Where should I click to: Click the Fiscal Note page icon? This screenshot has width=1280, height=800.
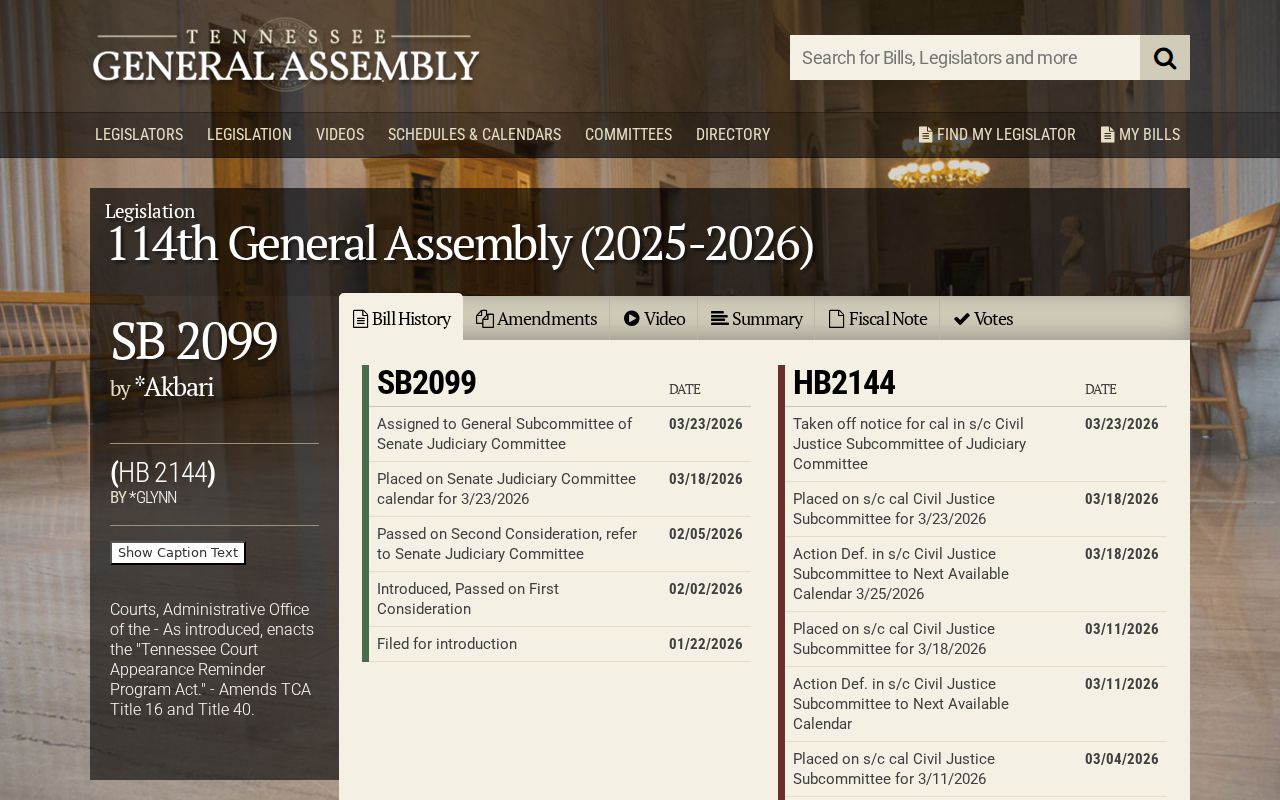[x=837, y=319]
